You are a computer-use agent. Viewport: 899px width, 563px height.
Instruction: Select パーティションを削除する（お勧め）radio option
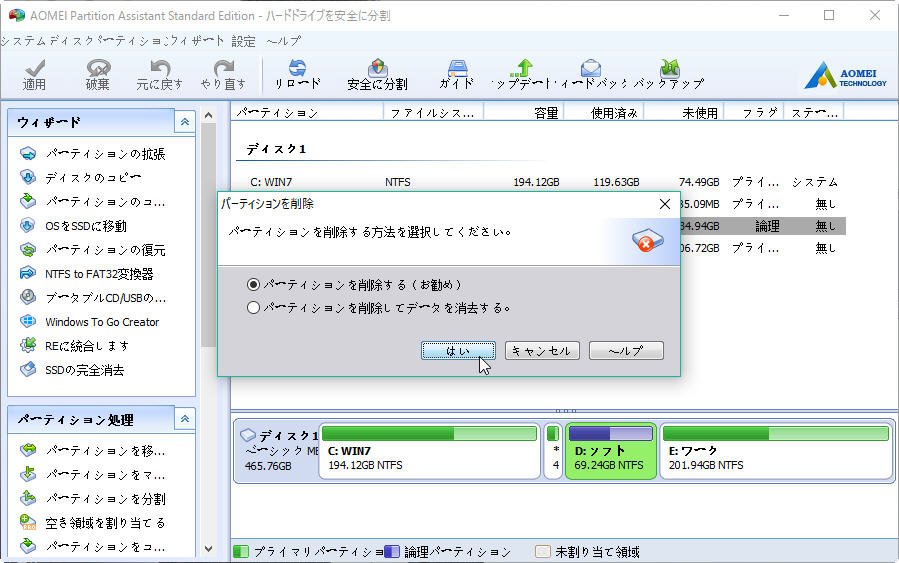point(253,284)
